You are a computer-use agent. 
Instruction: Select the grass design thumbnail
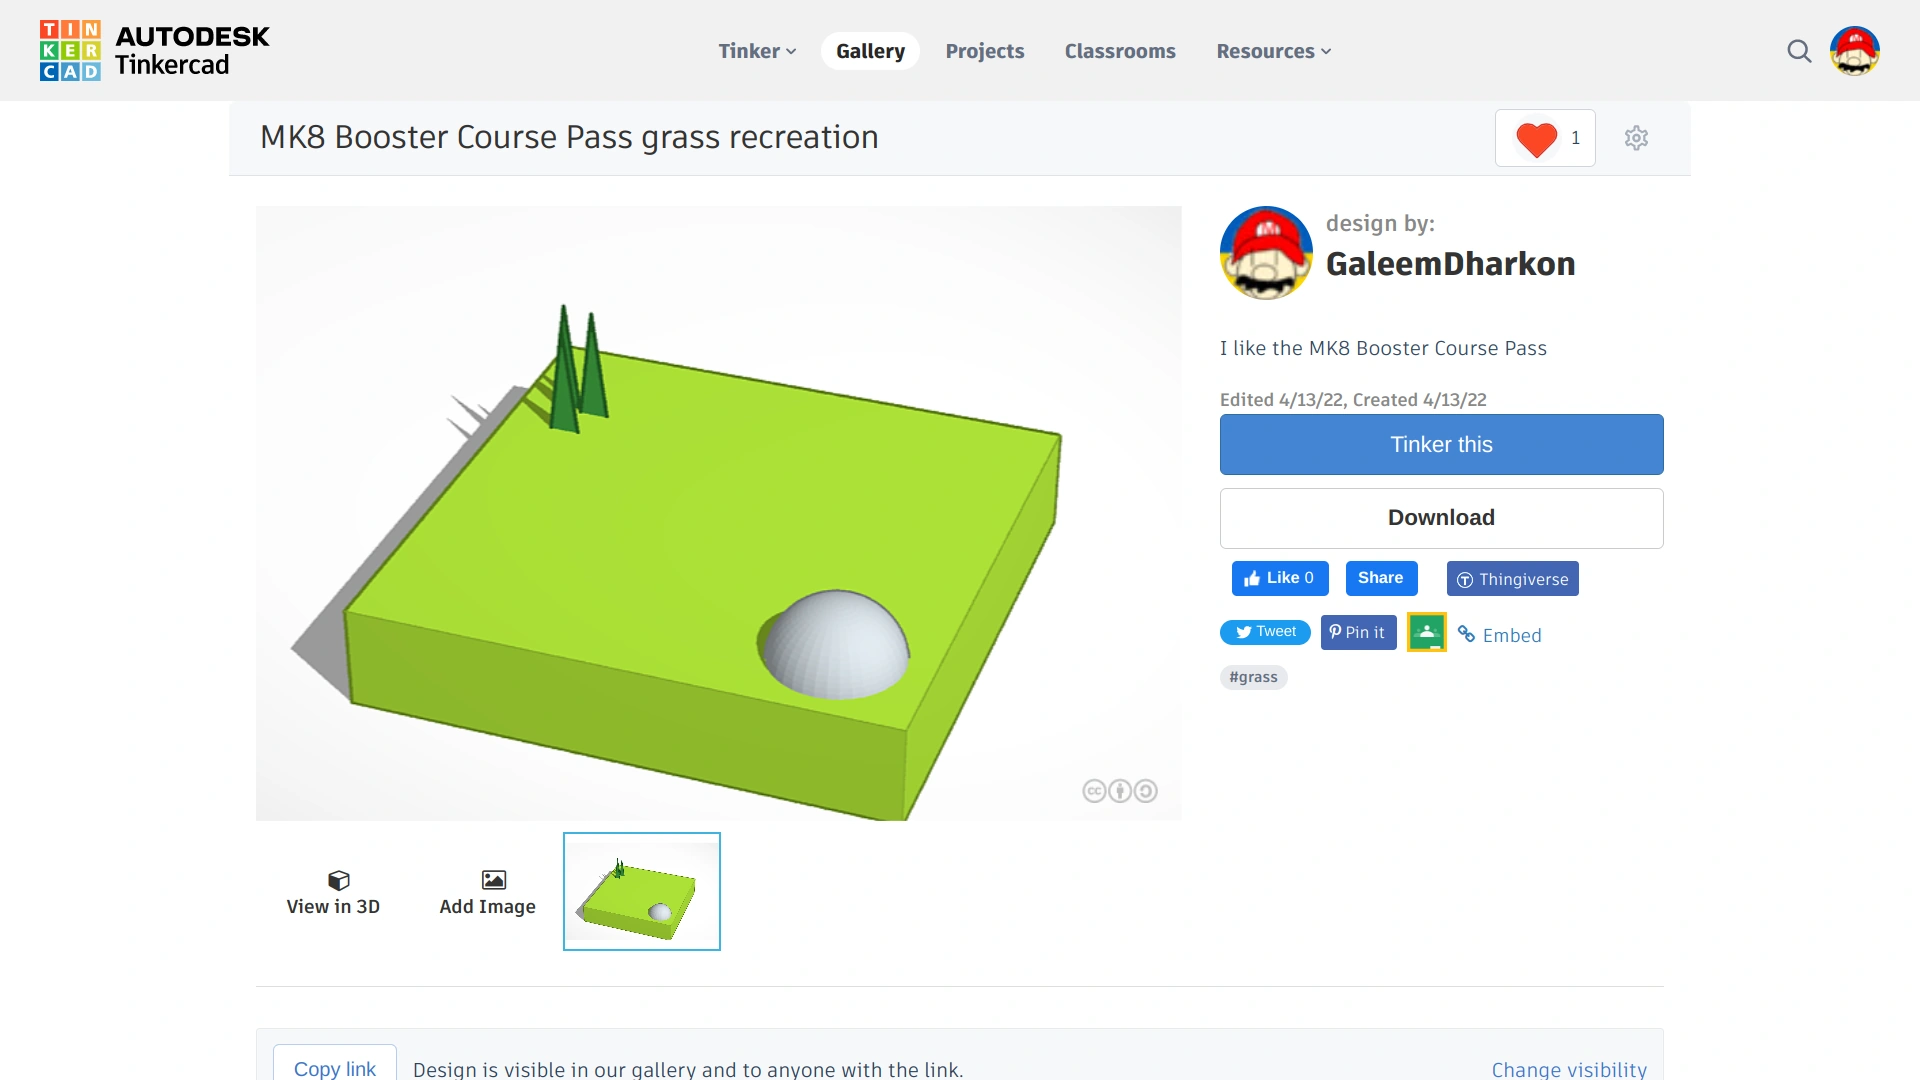[x=641, y=891]
